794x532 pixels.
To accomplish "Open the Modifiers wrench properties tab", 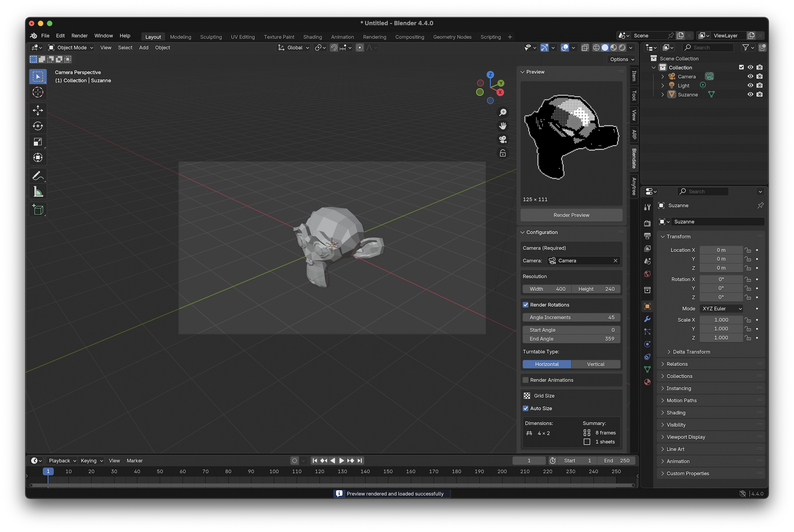I will click(x=648, y=319).
